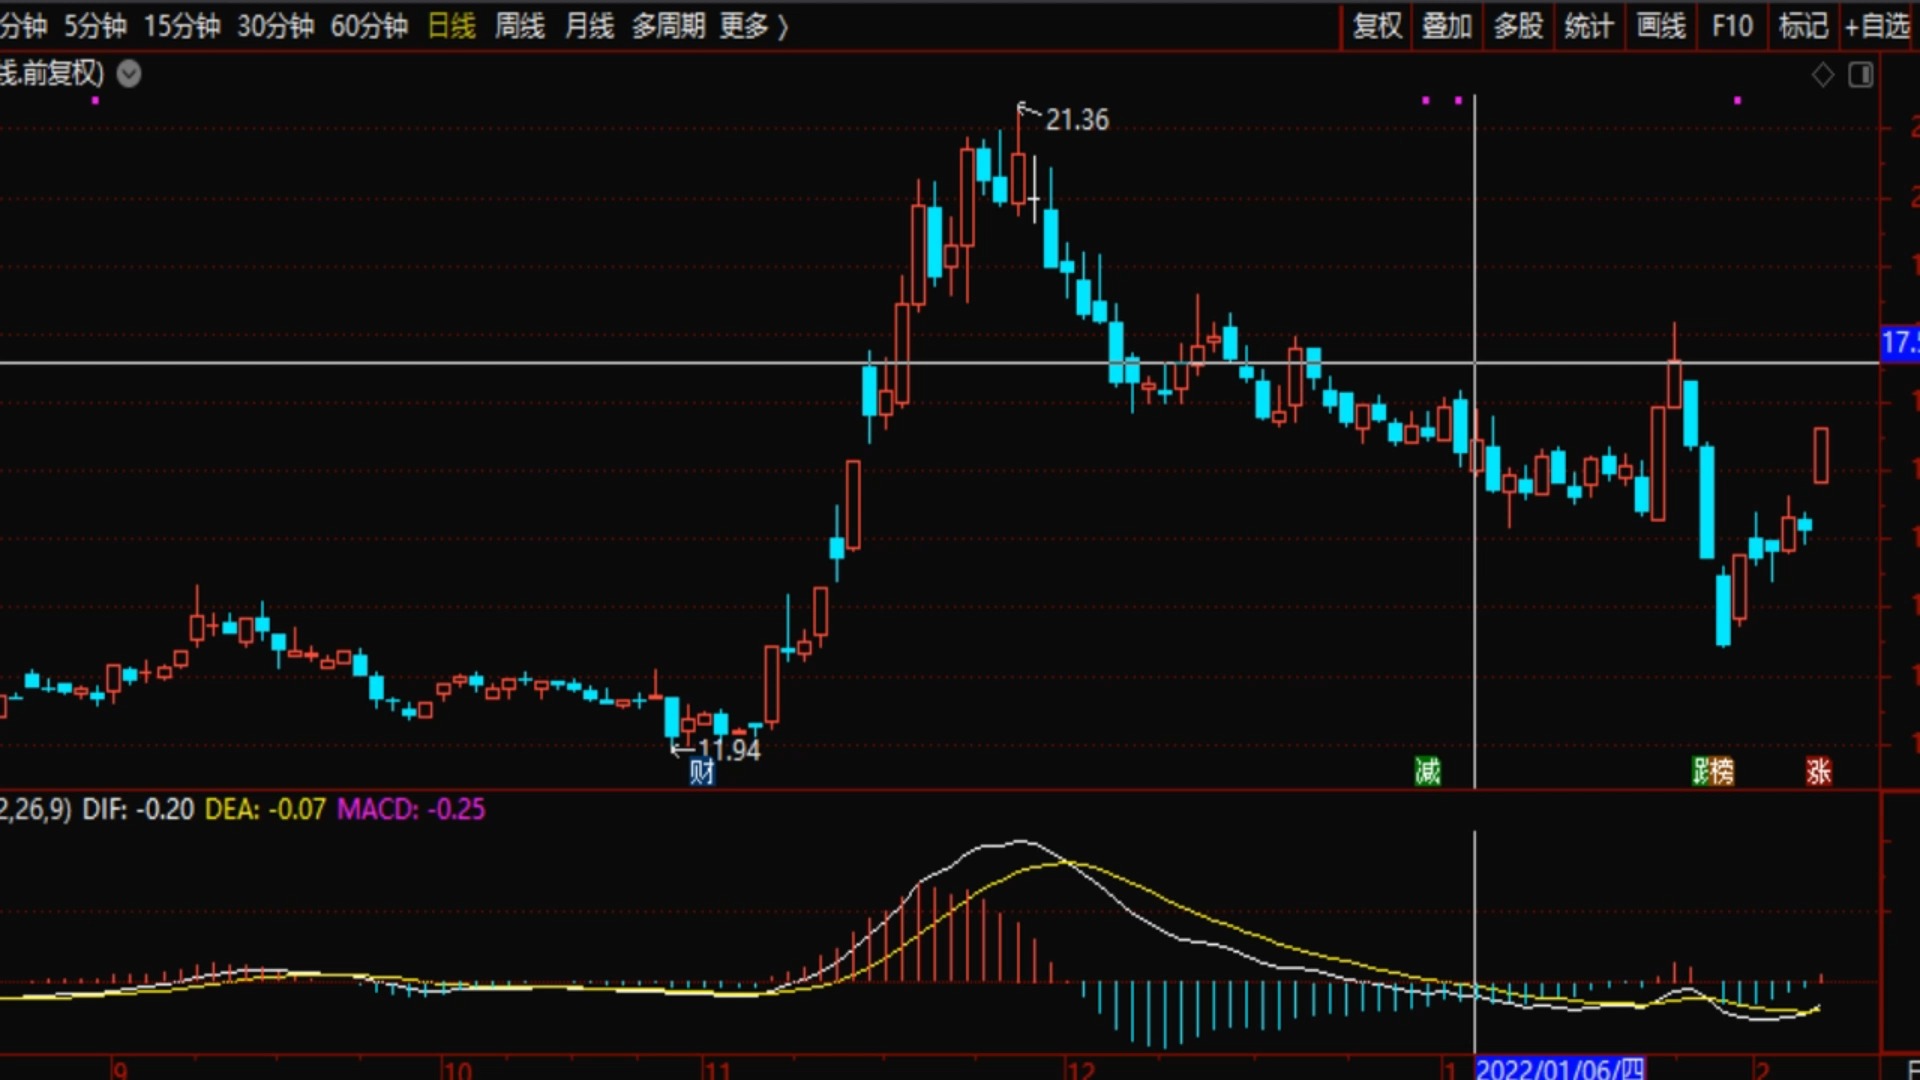Click the green 减 marker icon
The width and height of the screenshot is (1920, 1080).
point(1427,771)
